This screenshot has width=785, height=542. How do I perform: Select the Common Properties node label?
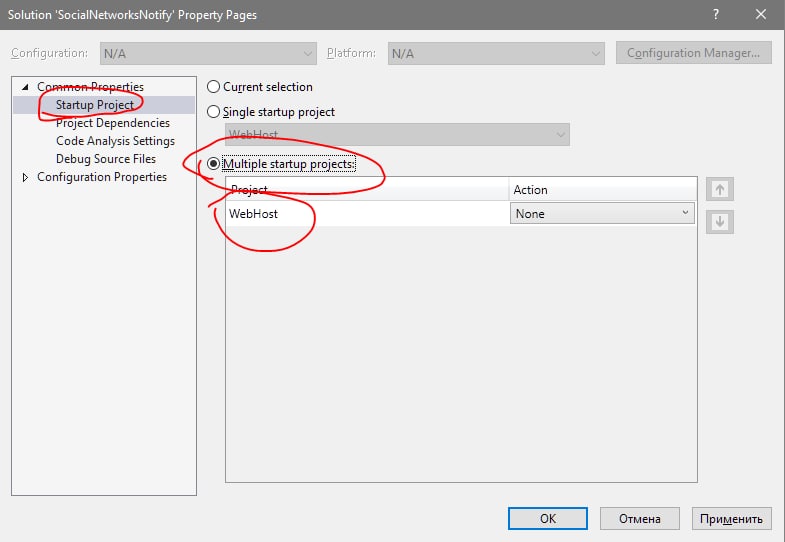(x=90, y=87)
